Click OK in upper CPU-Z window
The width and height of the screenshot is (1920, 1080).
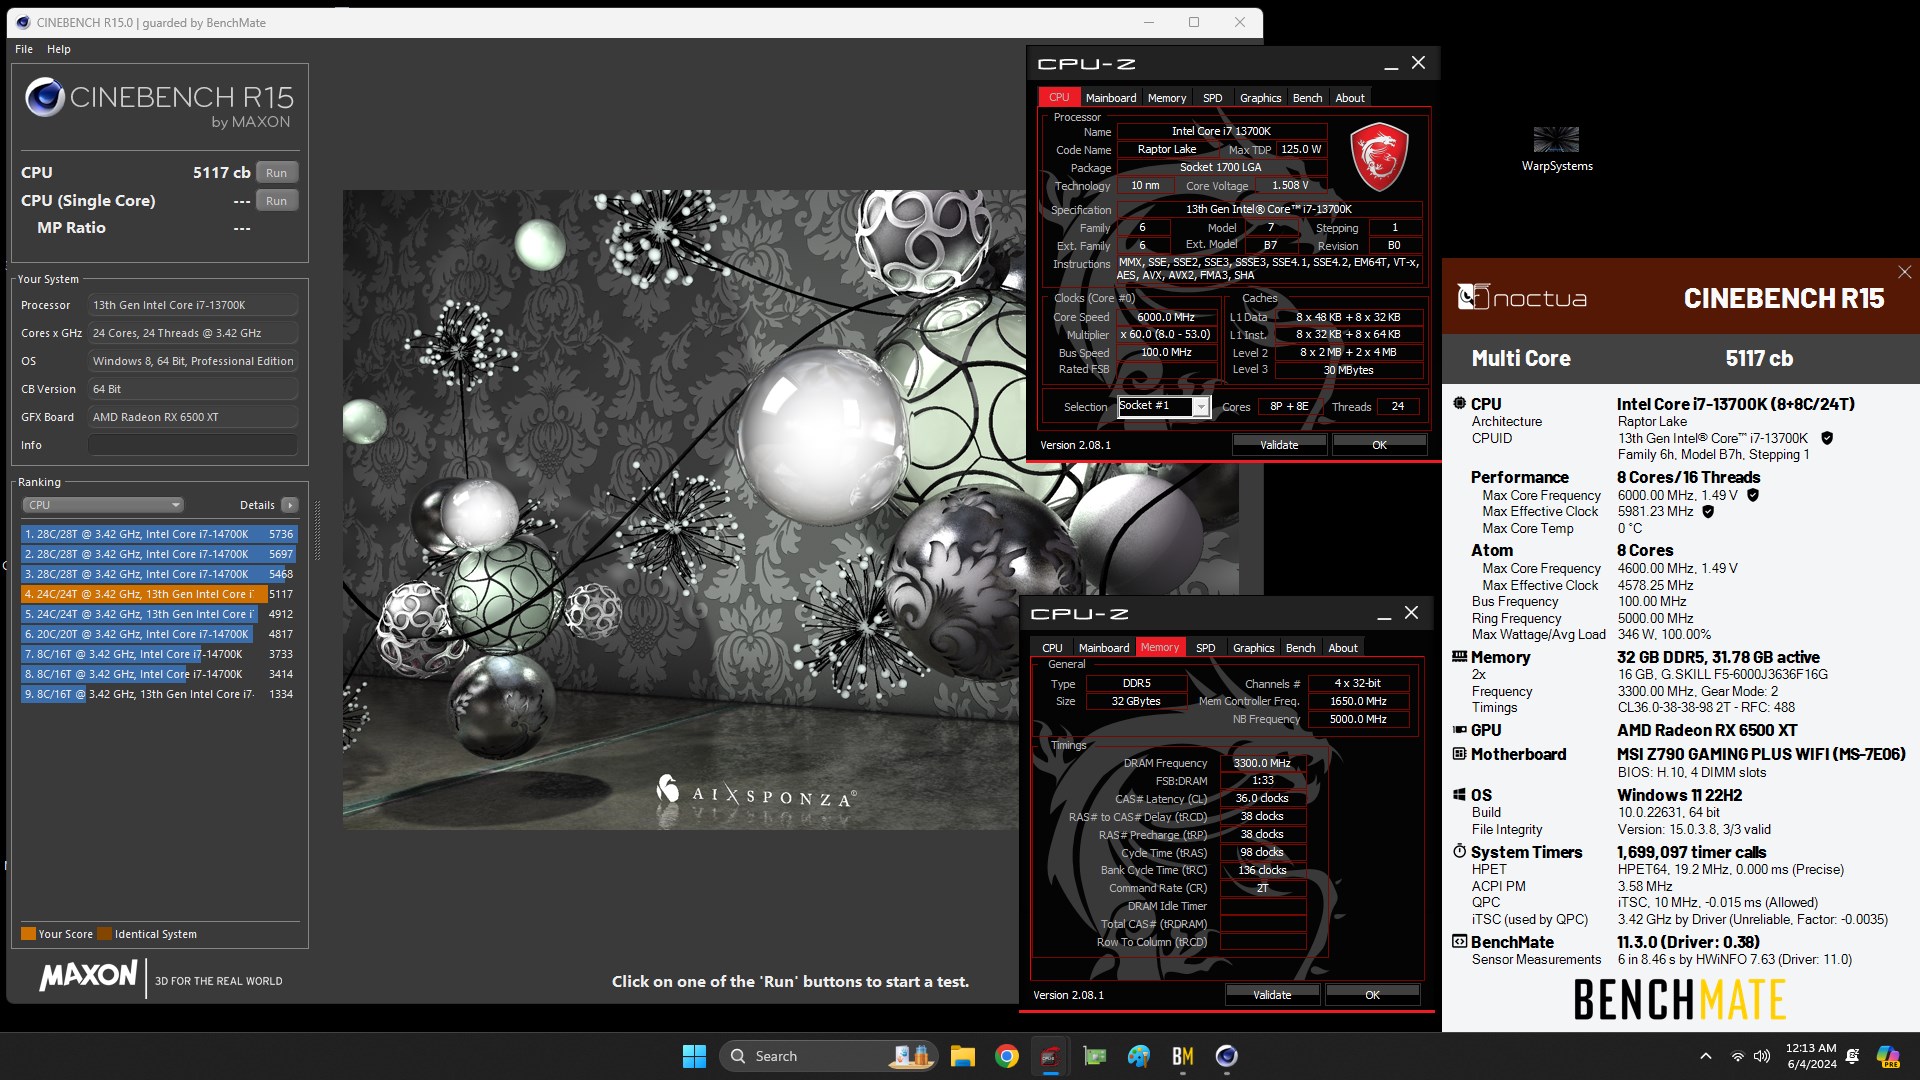1379,445
